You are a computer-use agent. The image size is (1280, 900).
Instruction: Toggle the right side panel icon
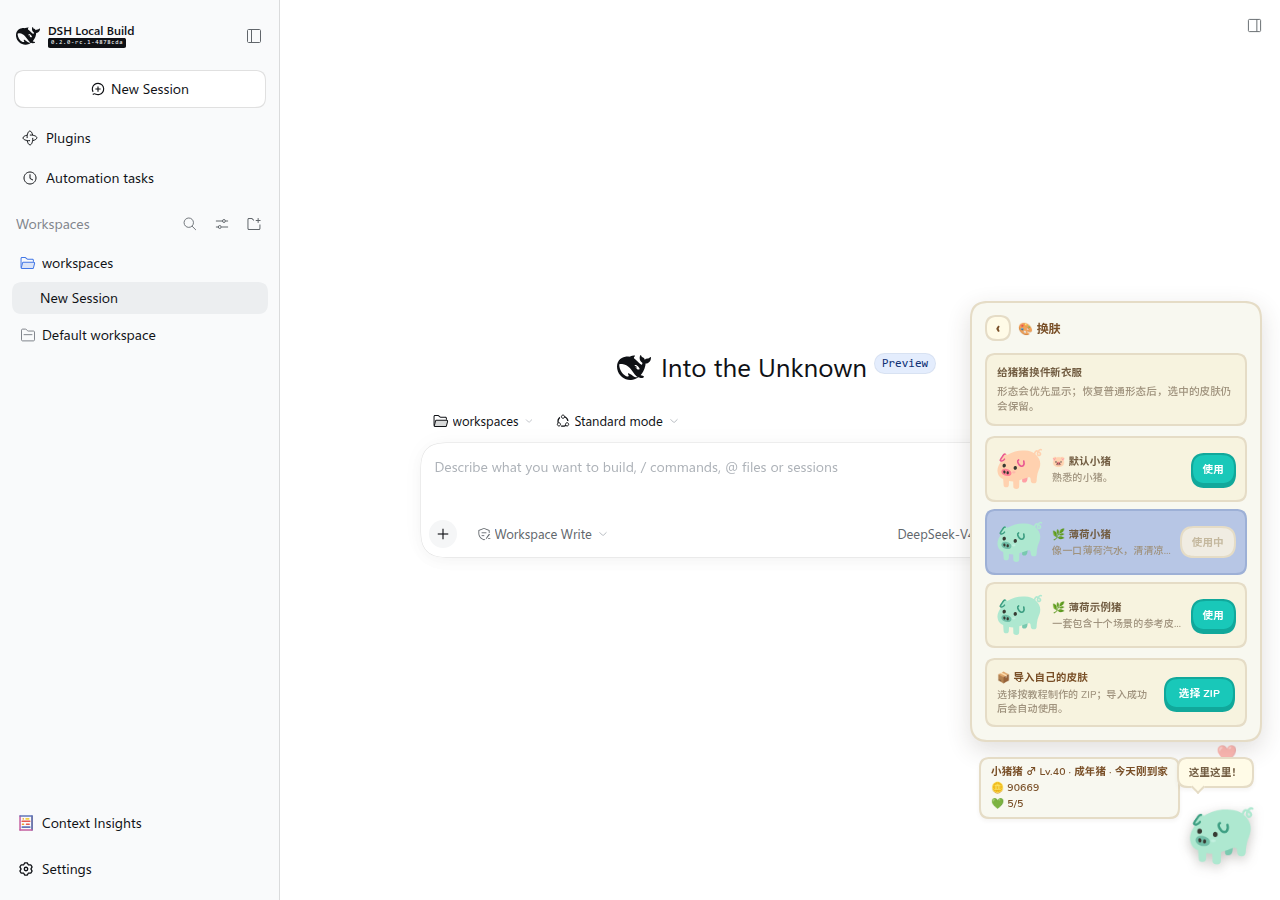coord(1254,26)
